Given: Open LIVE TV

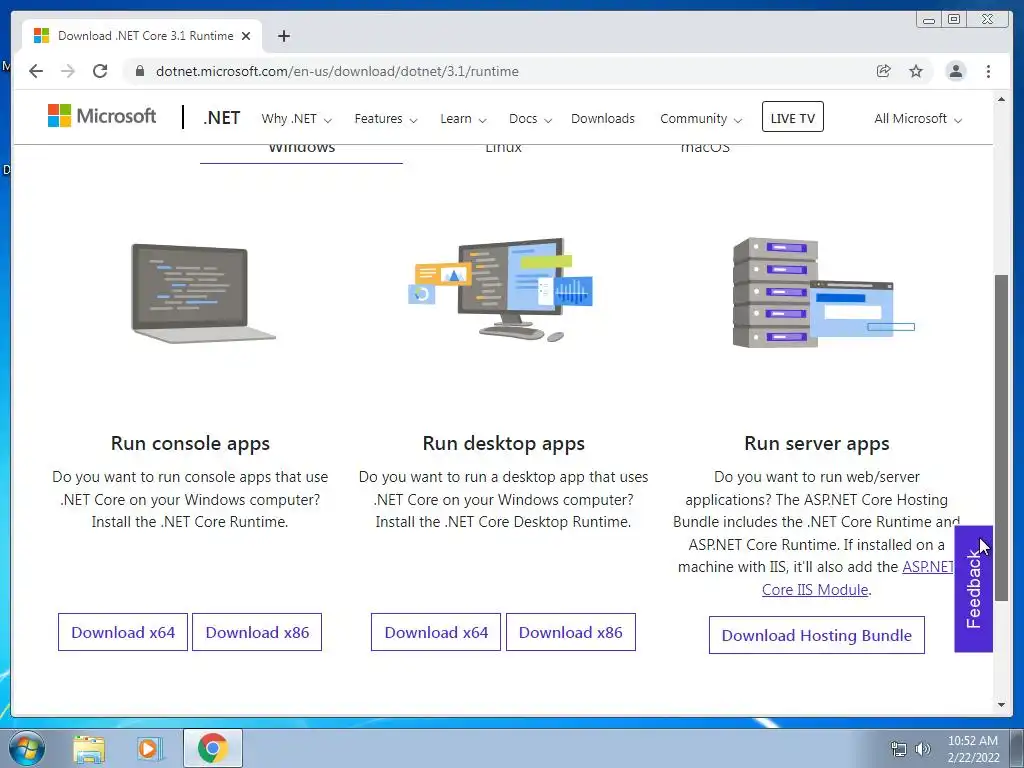Looking at the screenshot, I should coord(793,117).
